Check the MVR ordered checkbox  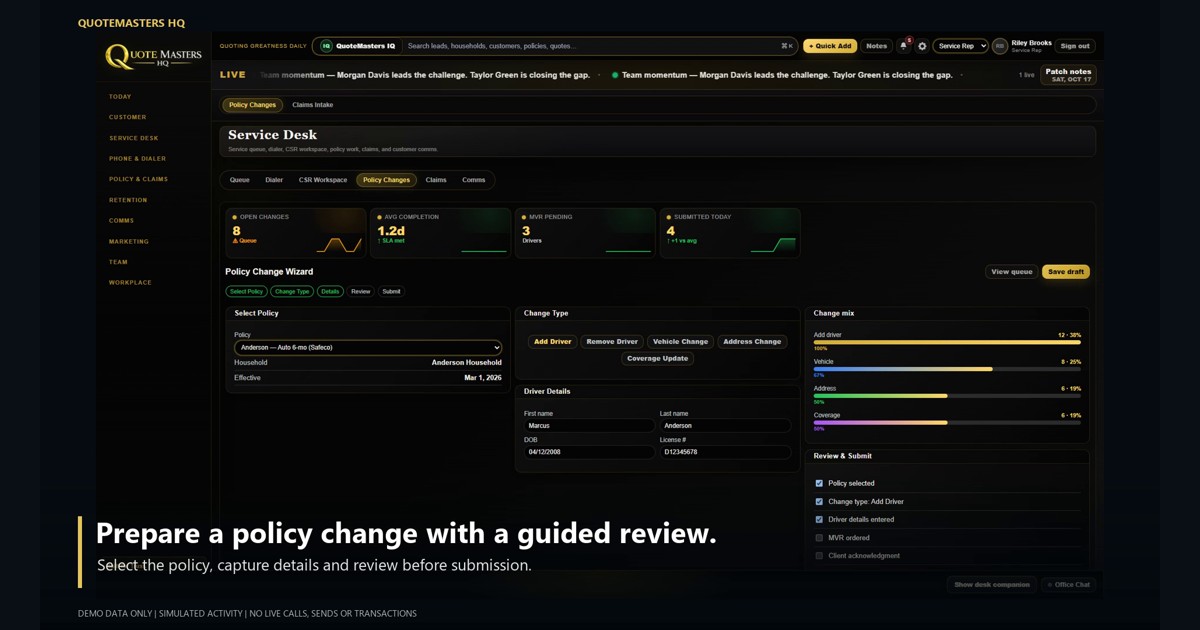point(819,538)
